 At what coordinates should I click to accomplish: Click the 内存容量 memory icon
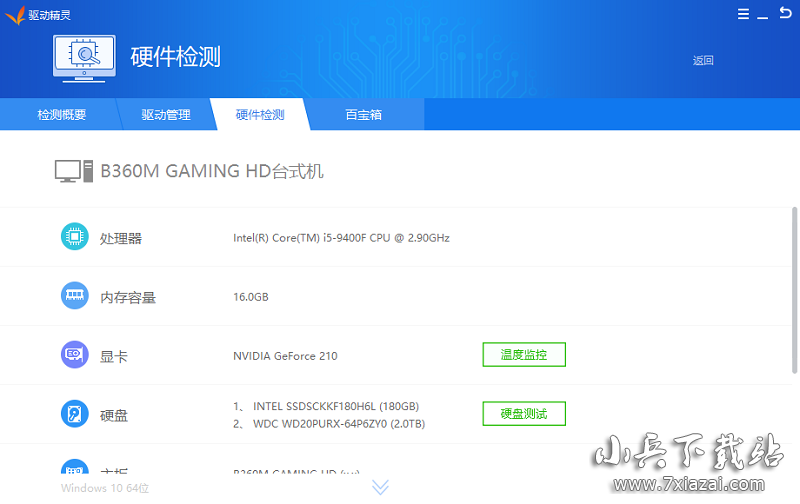74,295
